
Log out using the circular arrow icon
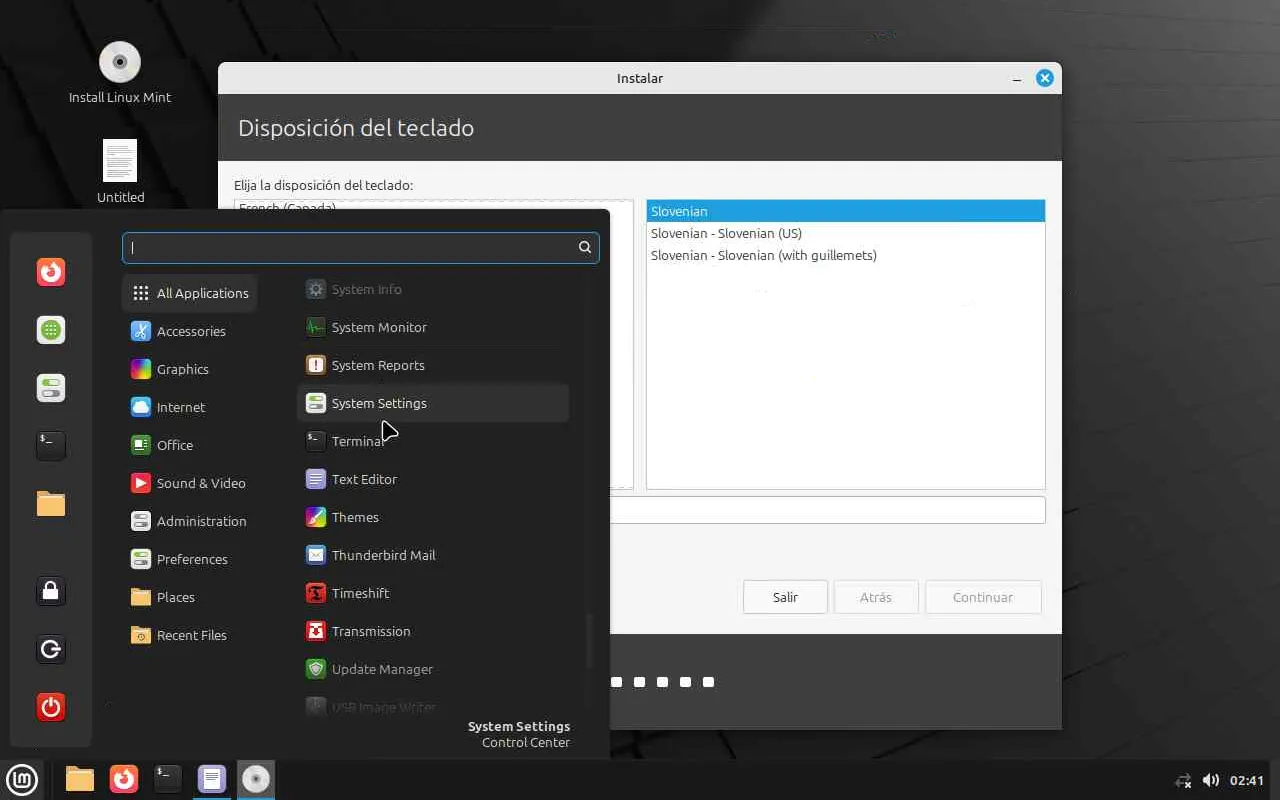pos(51,650)
